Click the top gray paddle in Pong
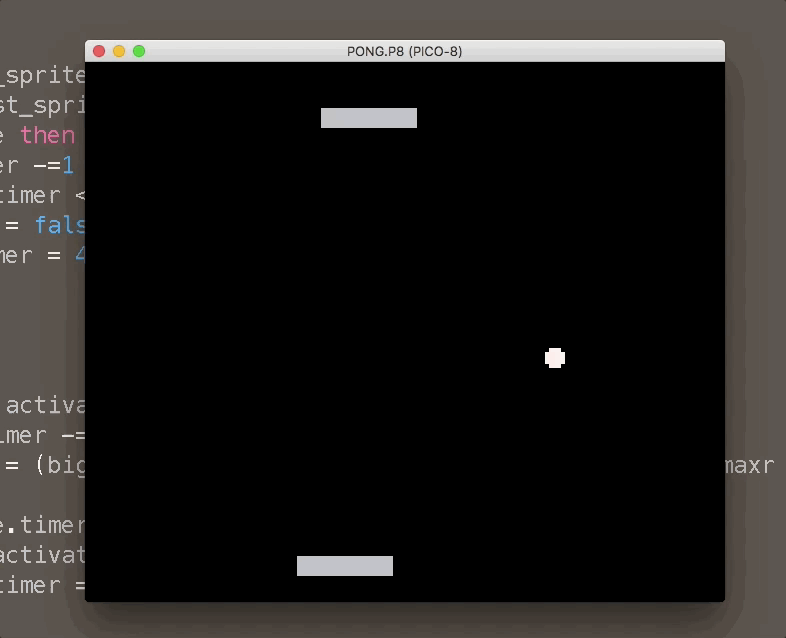Screen dimensions: 786x638 [369, 118]
